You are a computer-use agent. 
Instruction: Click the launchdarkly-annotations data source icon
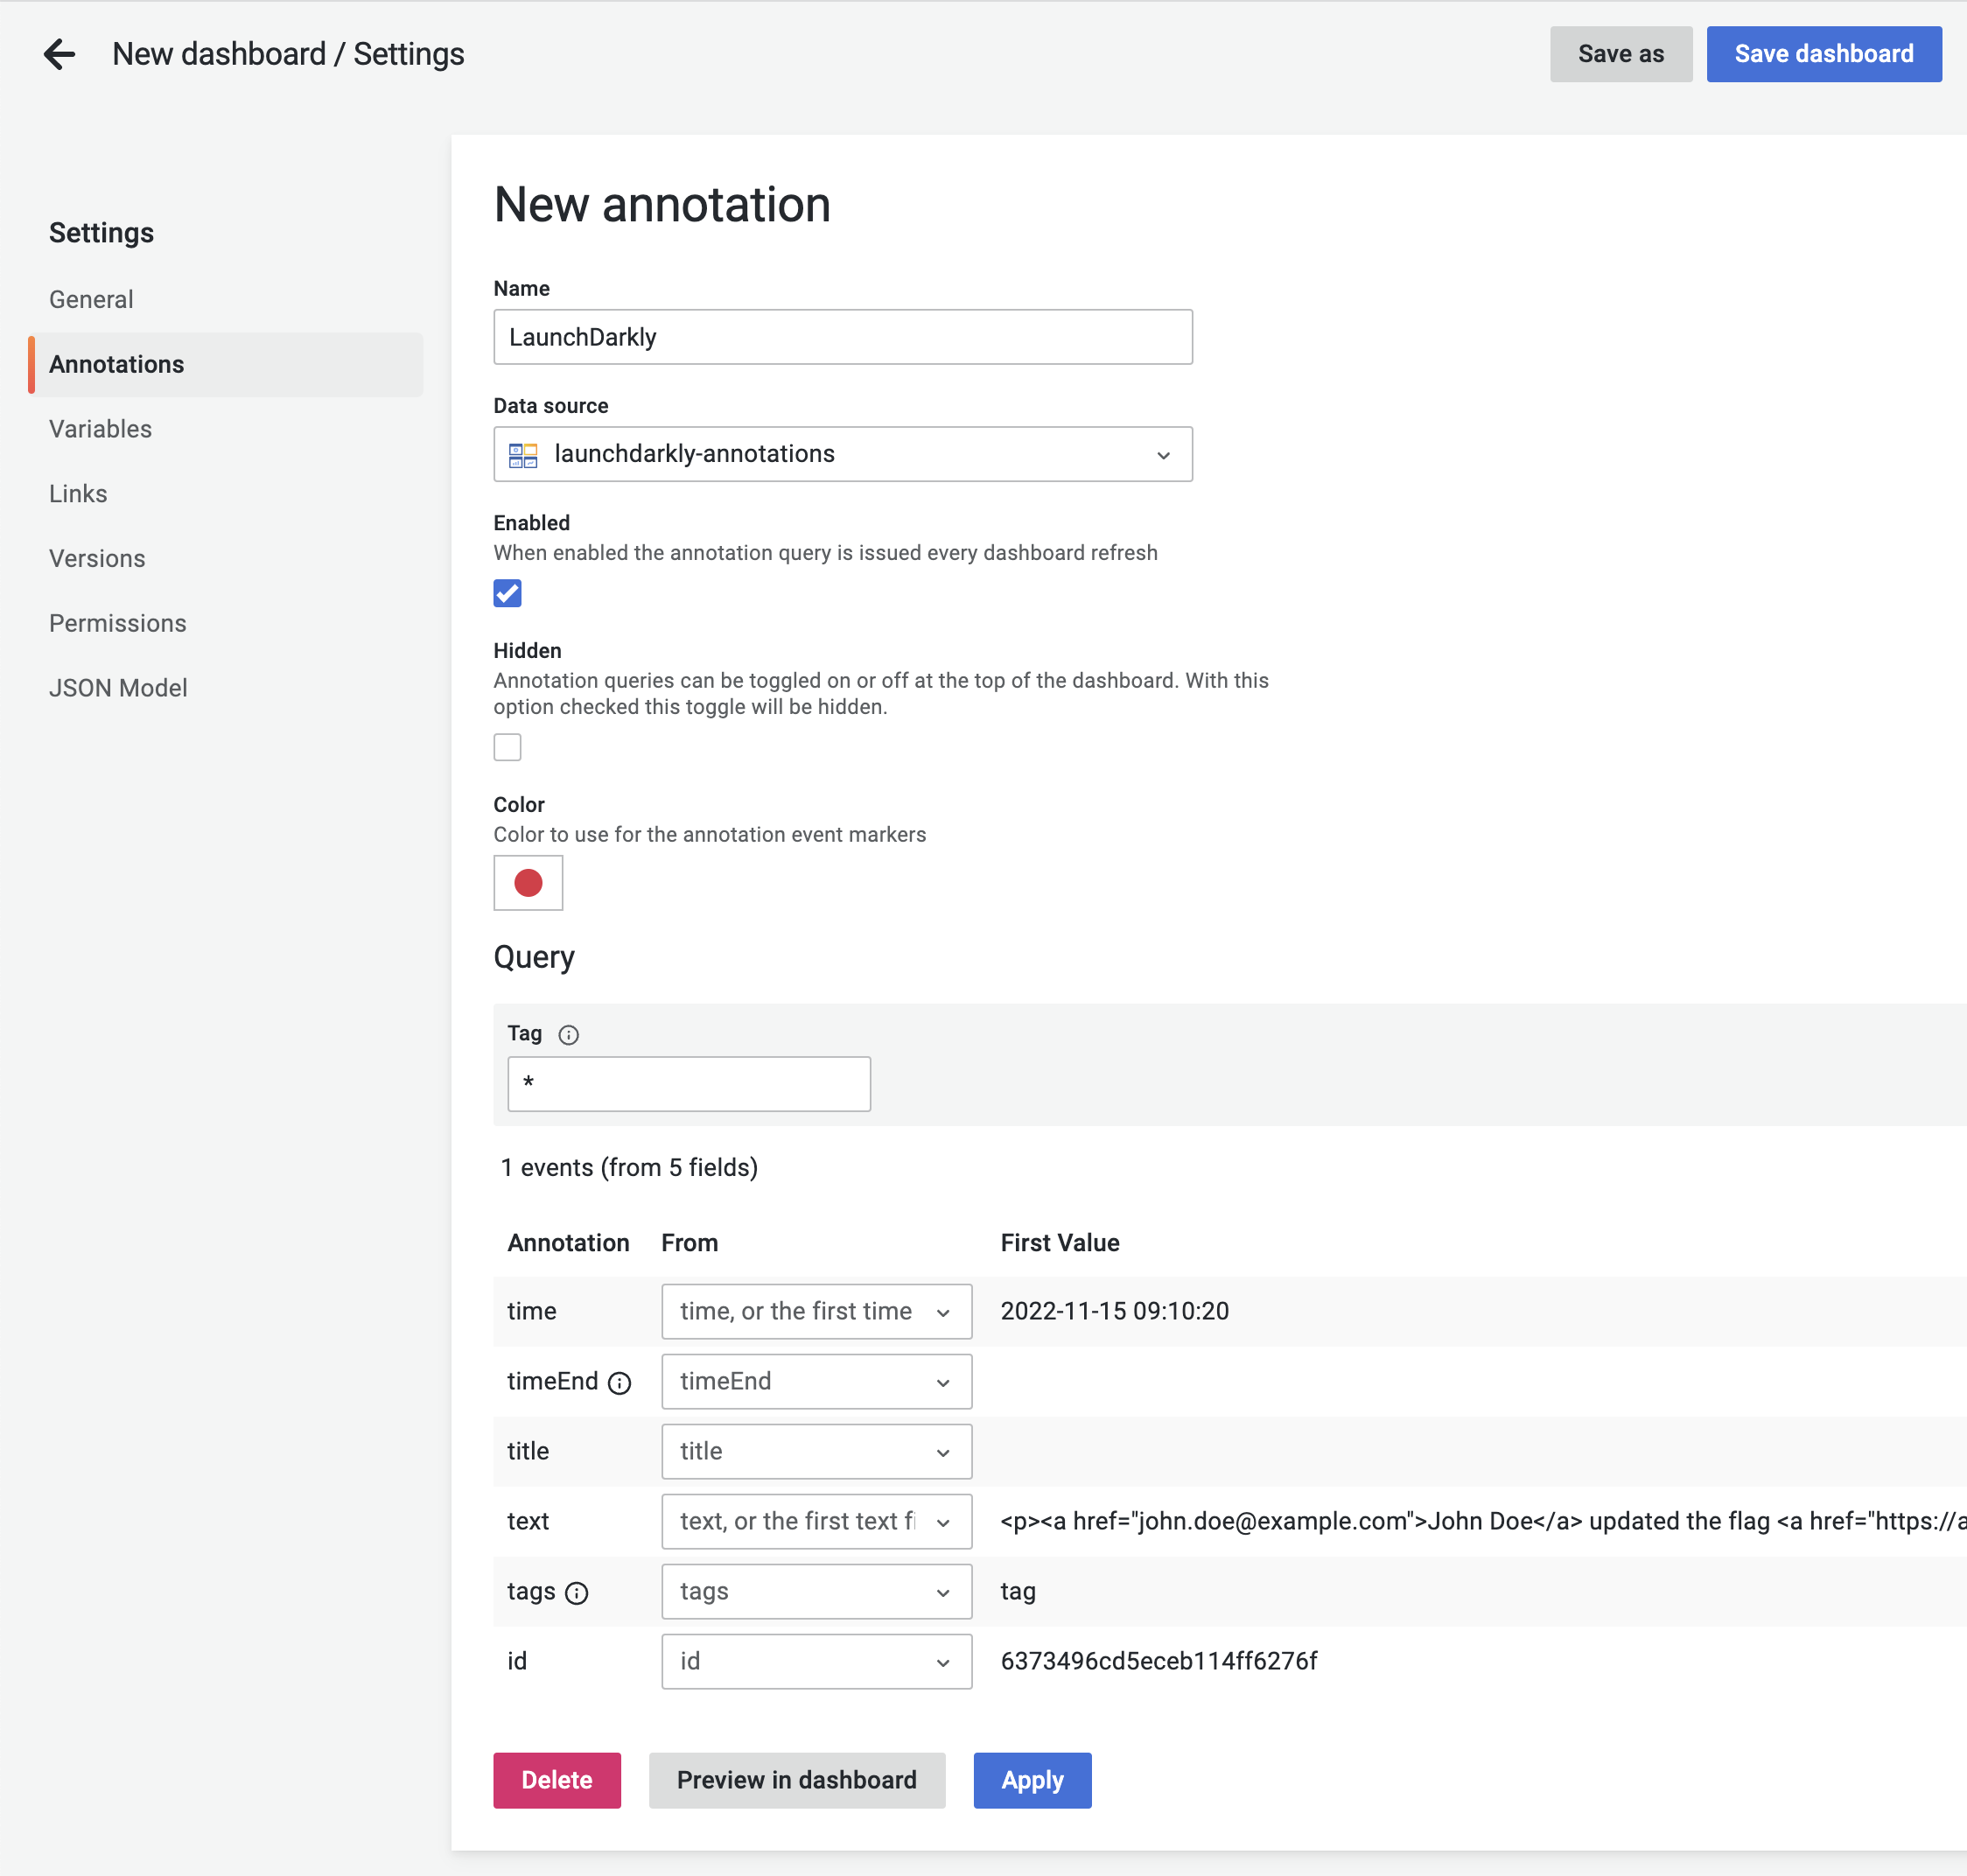[523, 455]
